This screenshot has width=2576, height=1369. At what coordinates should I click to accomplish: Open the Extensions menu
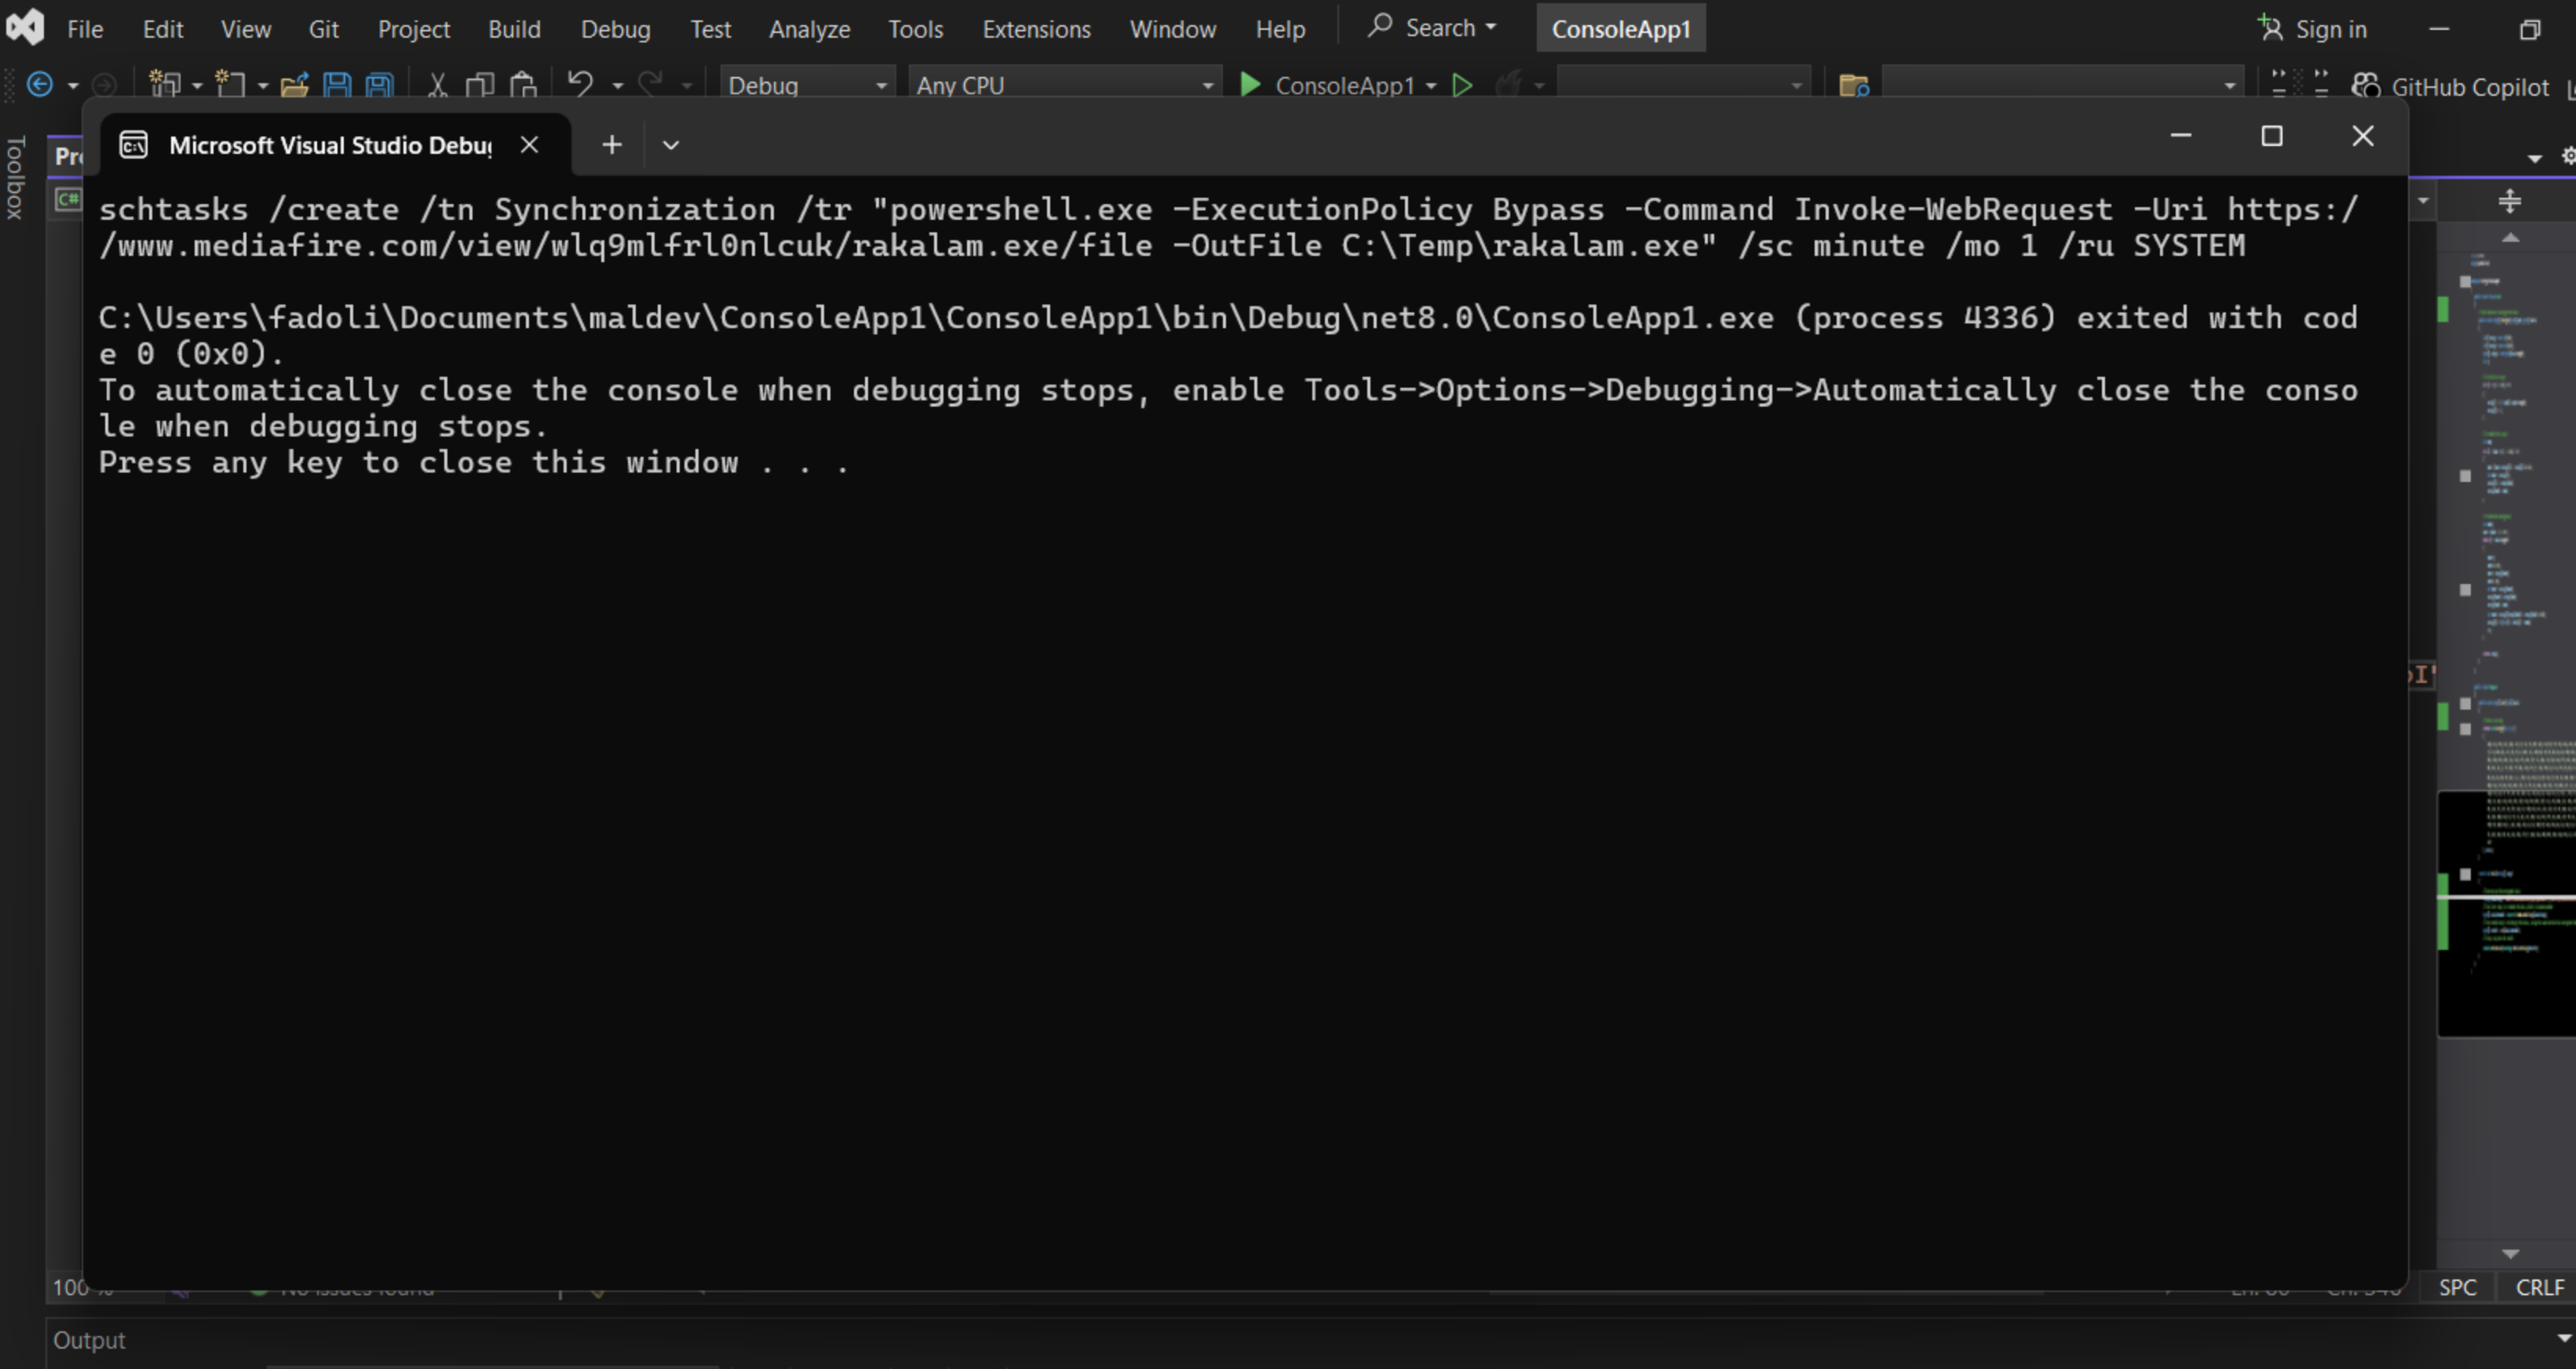click(x=1036, y=29)
